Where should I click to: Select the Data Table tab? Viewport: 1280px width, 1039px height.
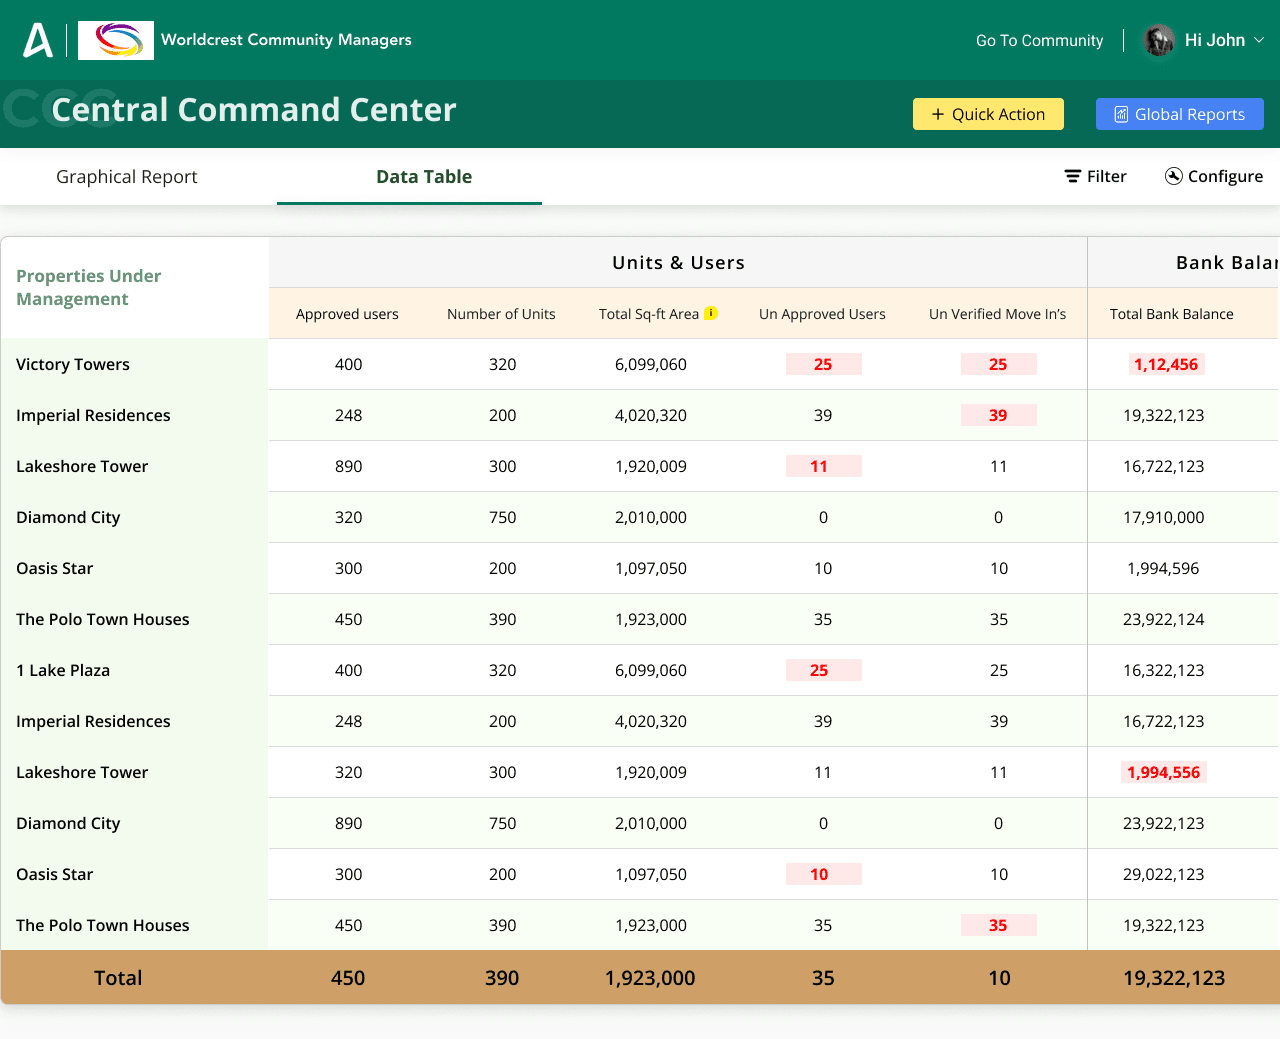tap(424, 176)
